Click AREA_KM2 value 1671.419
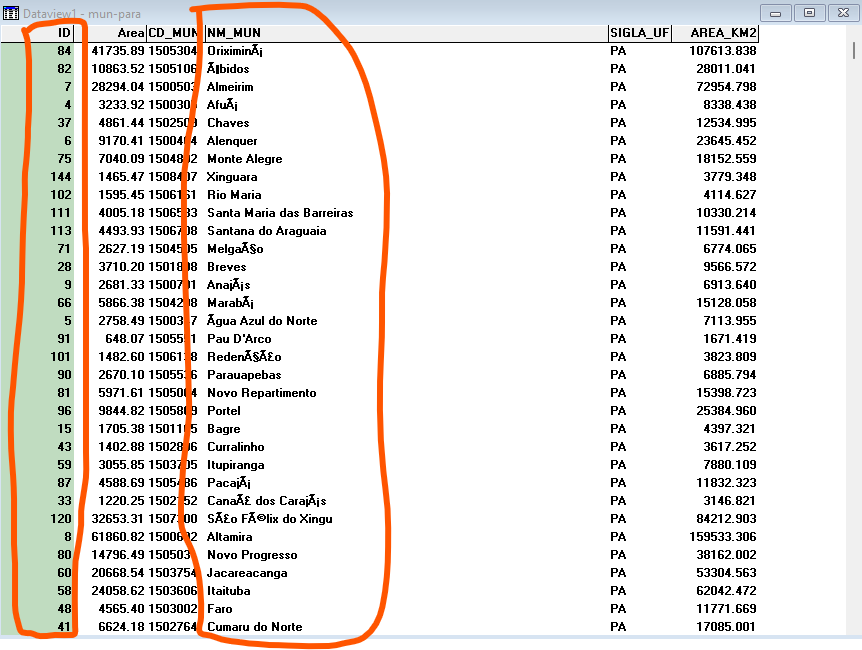 730,339
